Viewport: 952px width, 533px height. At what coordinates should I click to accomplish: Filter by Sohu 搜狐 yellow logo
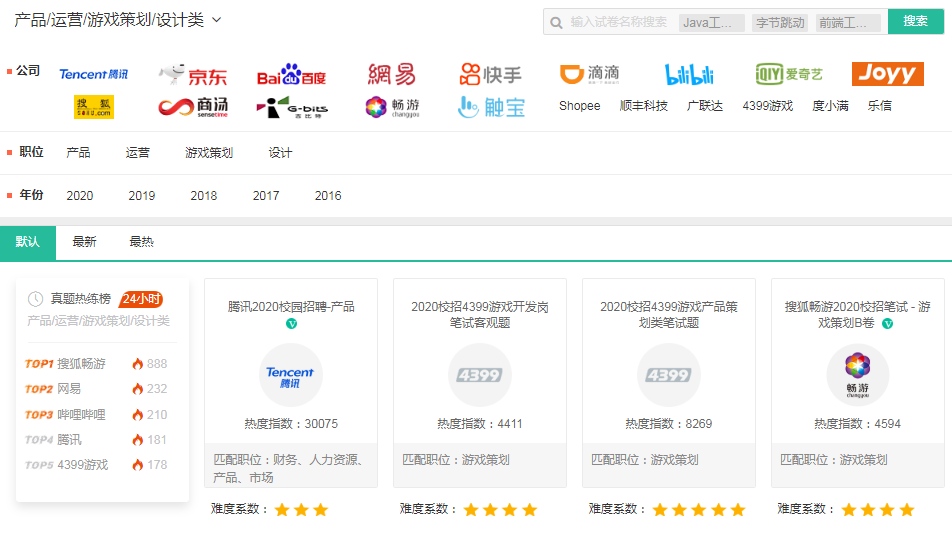point(94,107)
